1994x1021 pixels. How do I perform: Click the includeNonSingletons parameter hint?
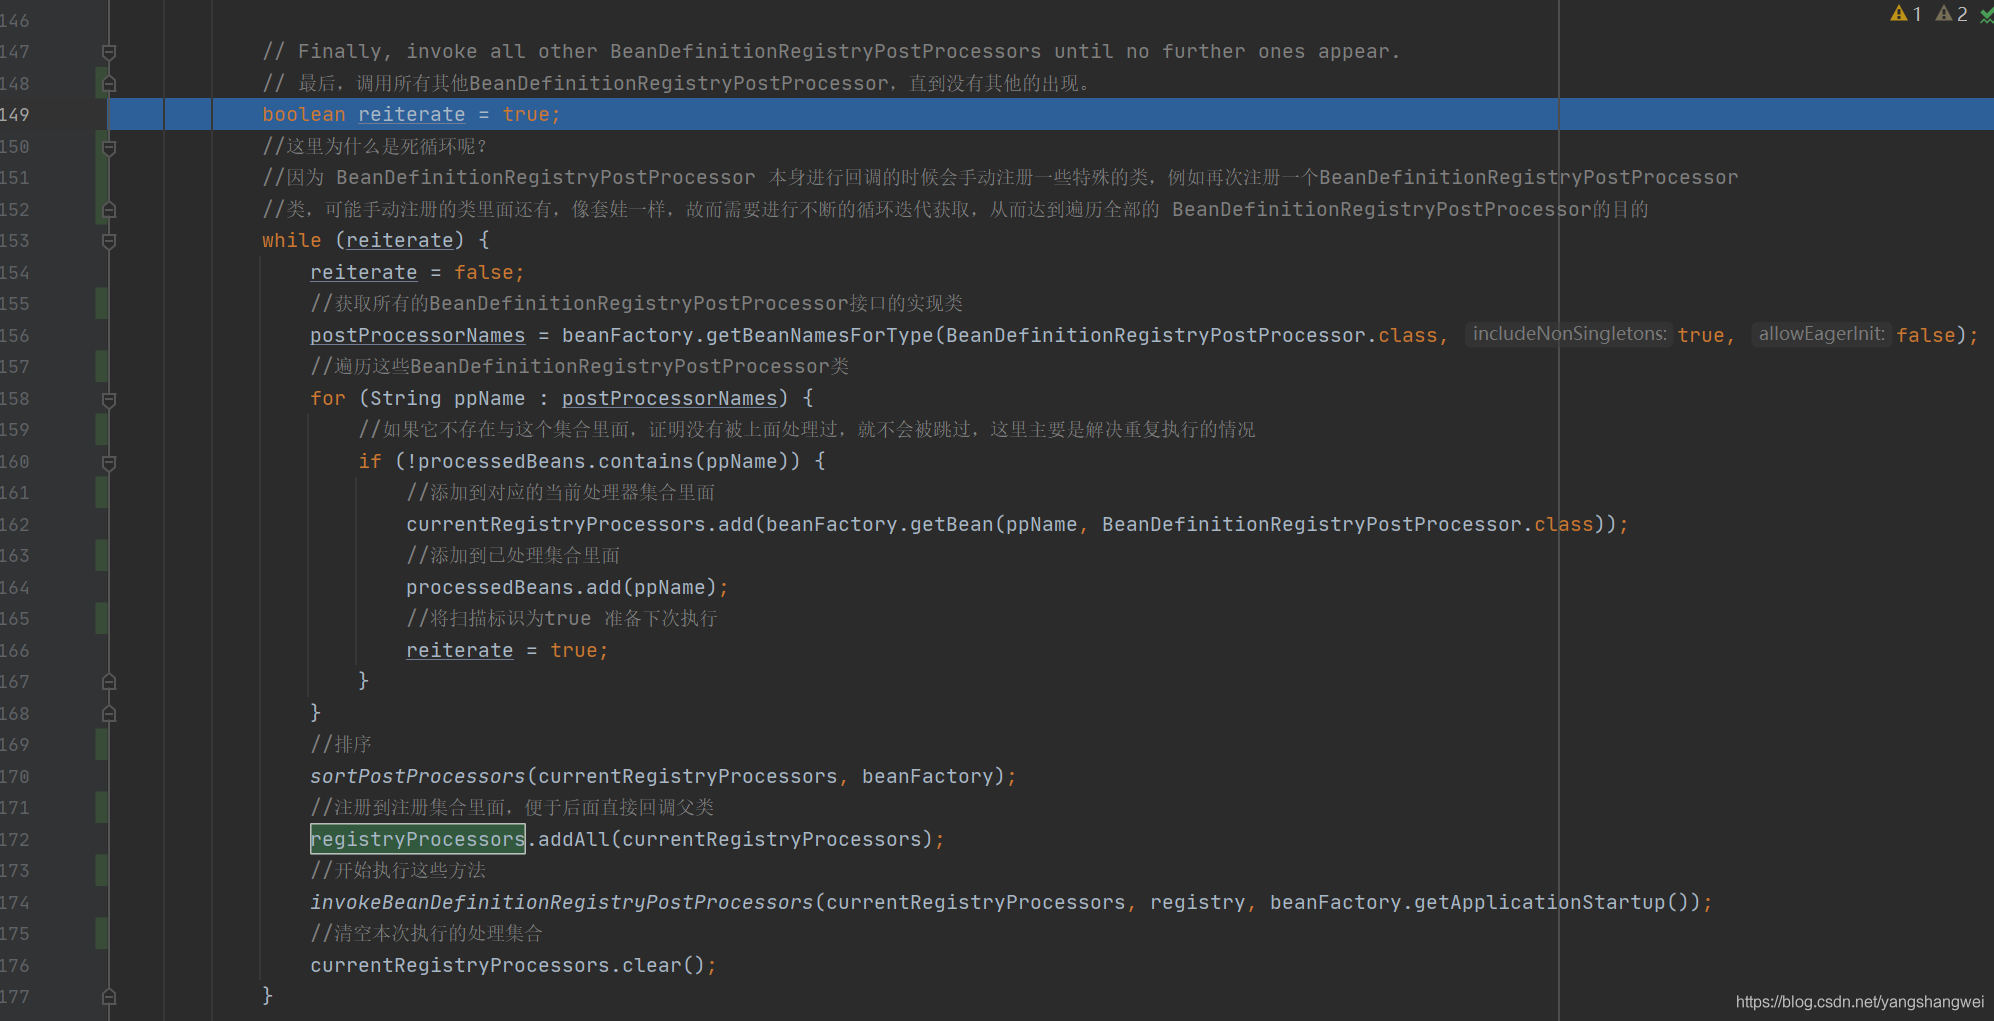click(x=1568, y=335)
